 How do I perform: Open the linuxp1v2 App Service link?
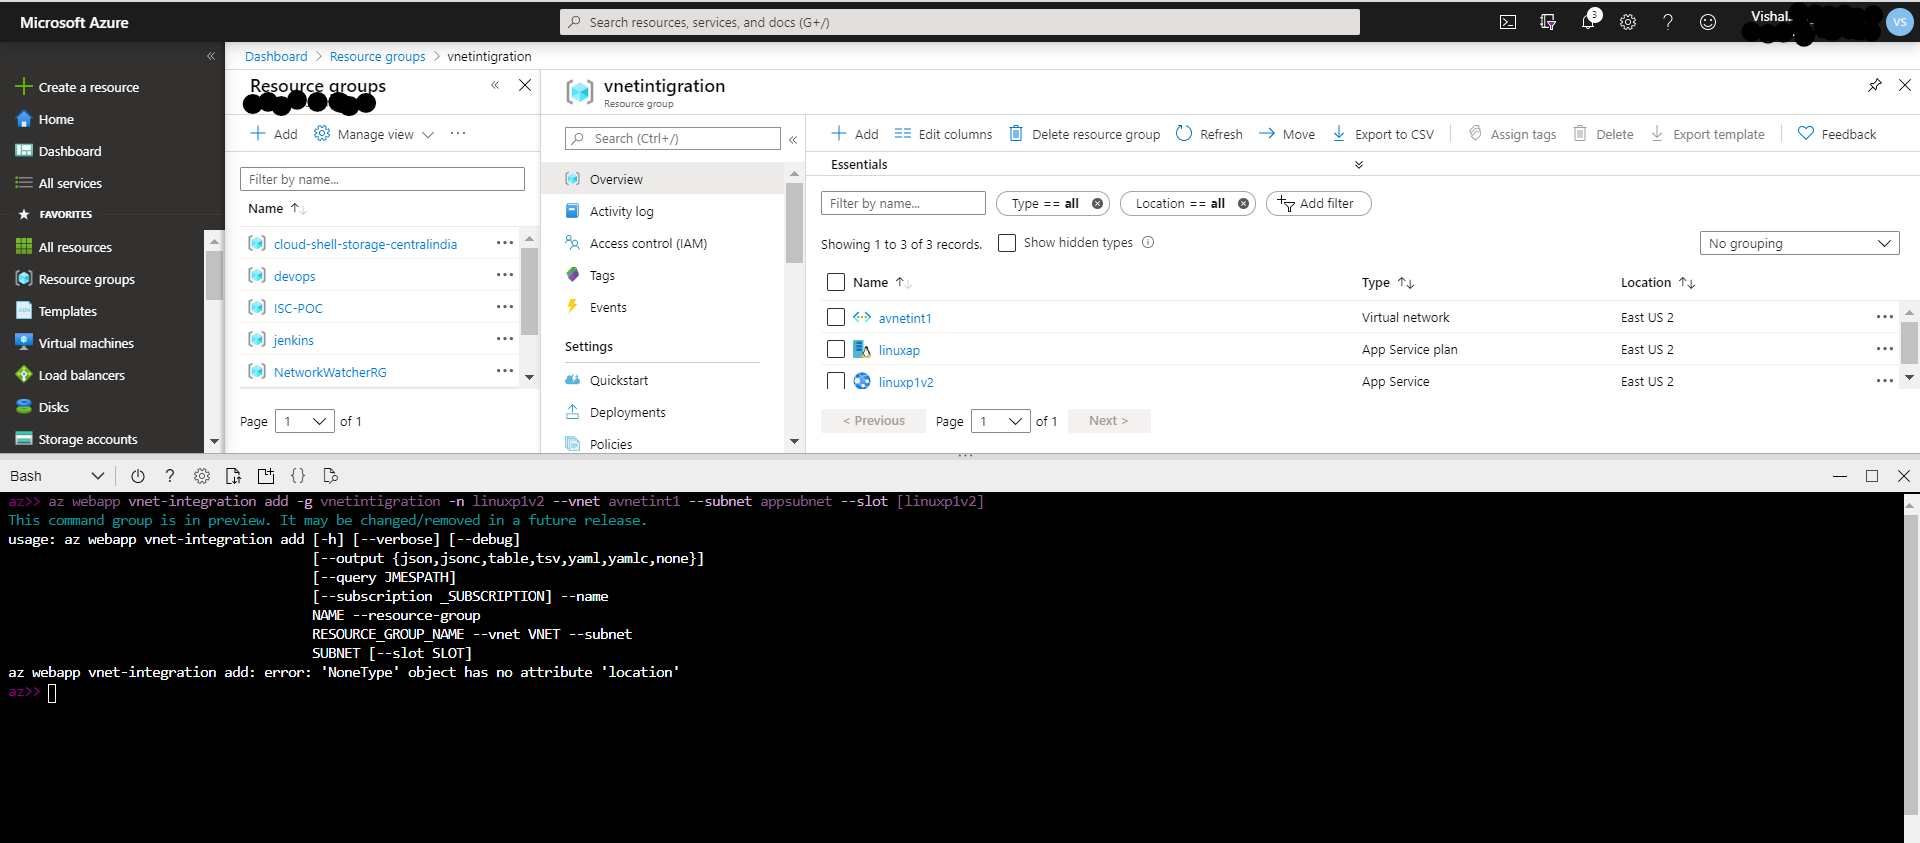(x=906, y=382)
